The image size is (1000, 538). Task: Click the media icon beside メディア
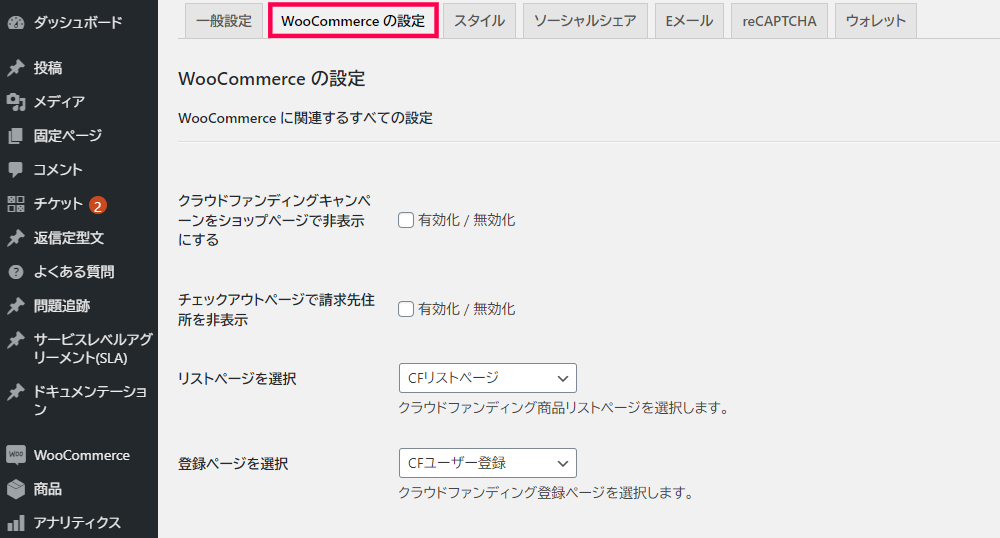pos(16,102)
